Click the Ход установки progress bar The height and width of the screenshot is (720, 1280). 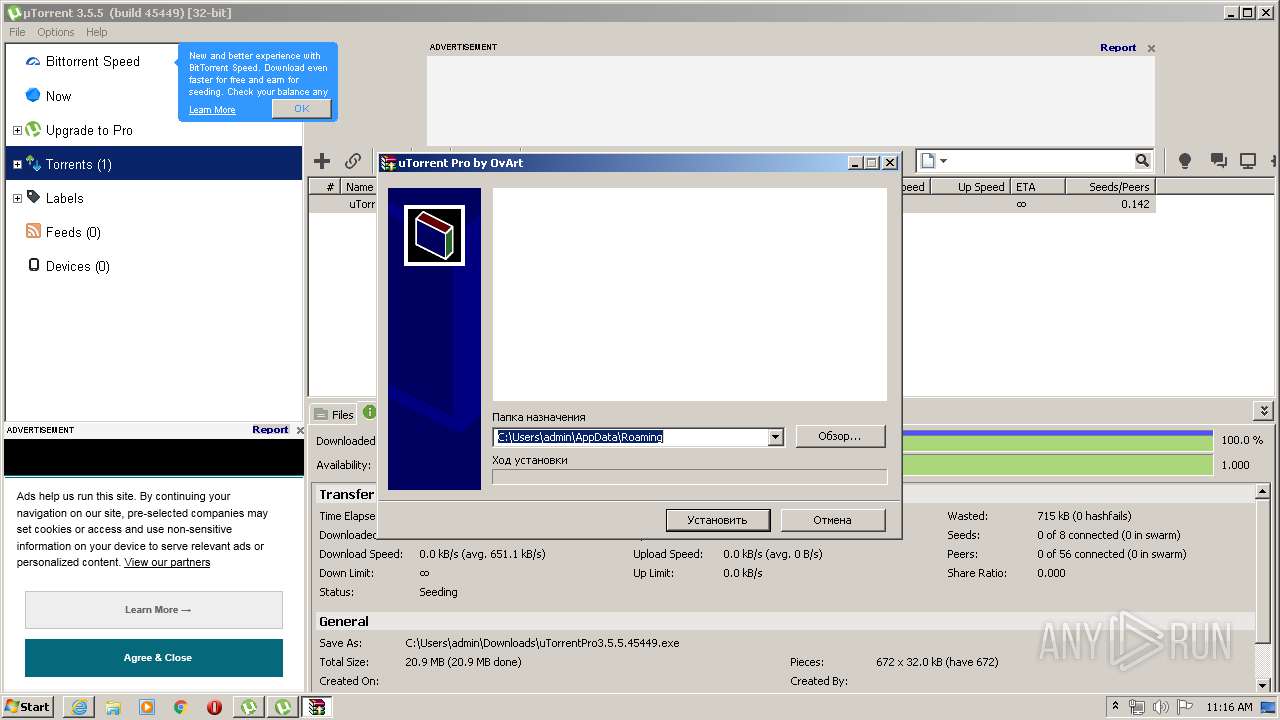[690, 477]
